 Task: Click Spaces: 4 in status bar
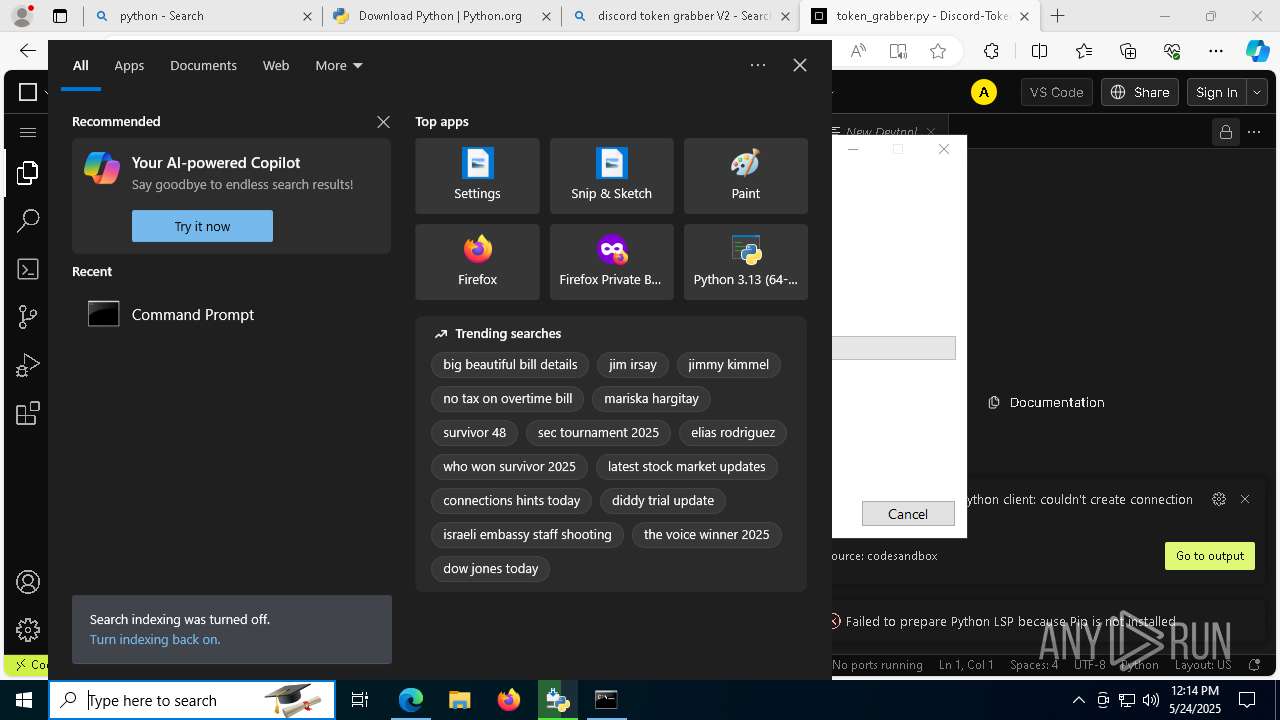[x=1033, y=665]
